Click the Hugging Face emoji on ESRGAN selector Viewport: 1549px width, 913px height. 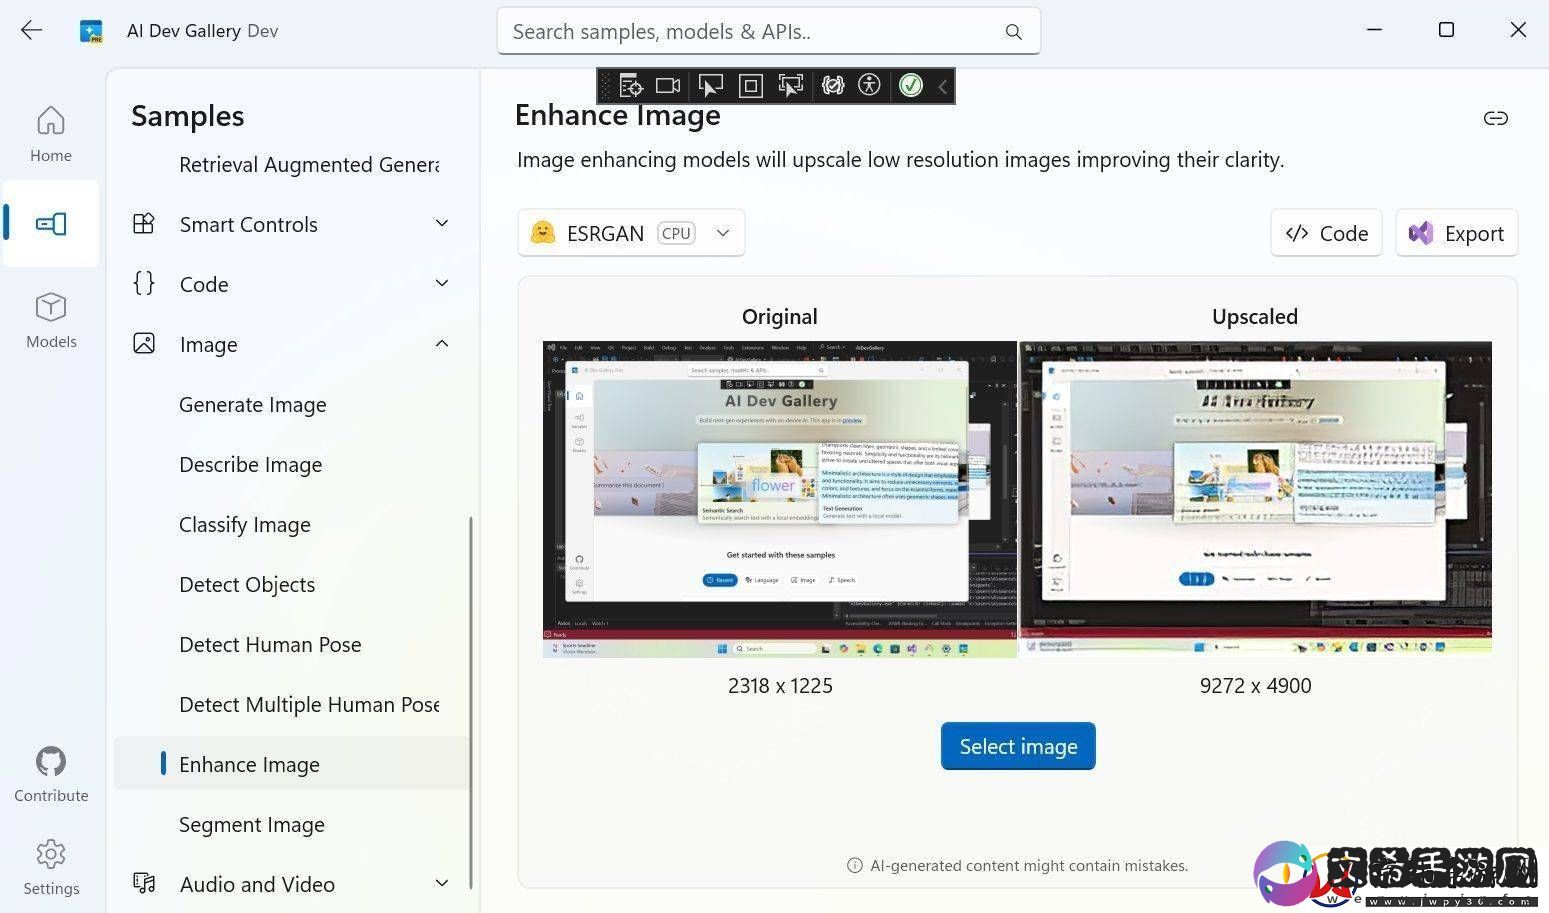(542, 232)
